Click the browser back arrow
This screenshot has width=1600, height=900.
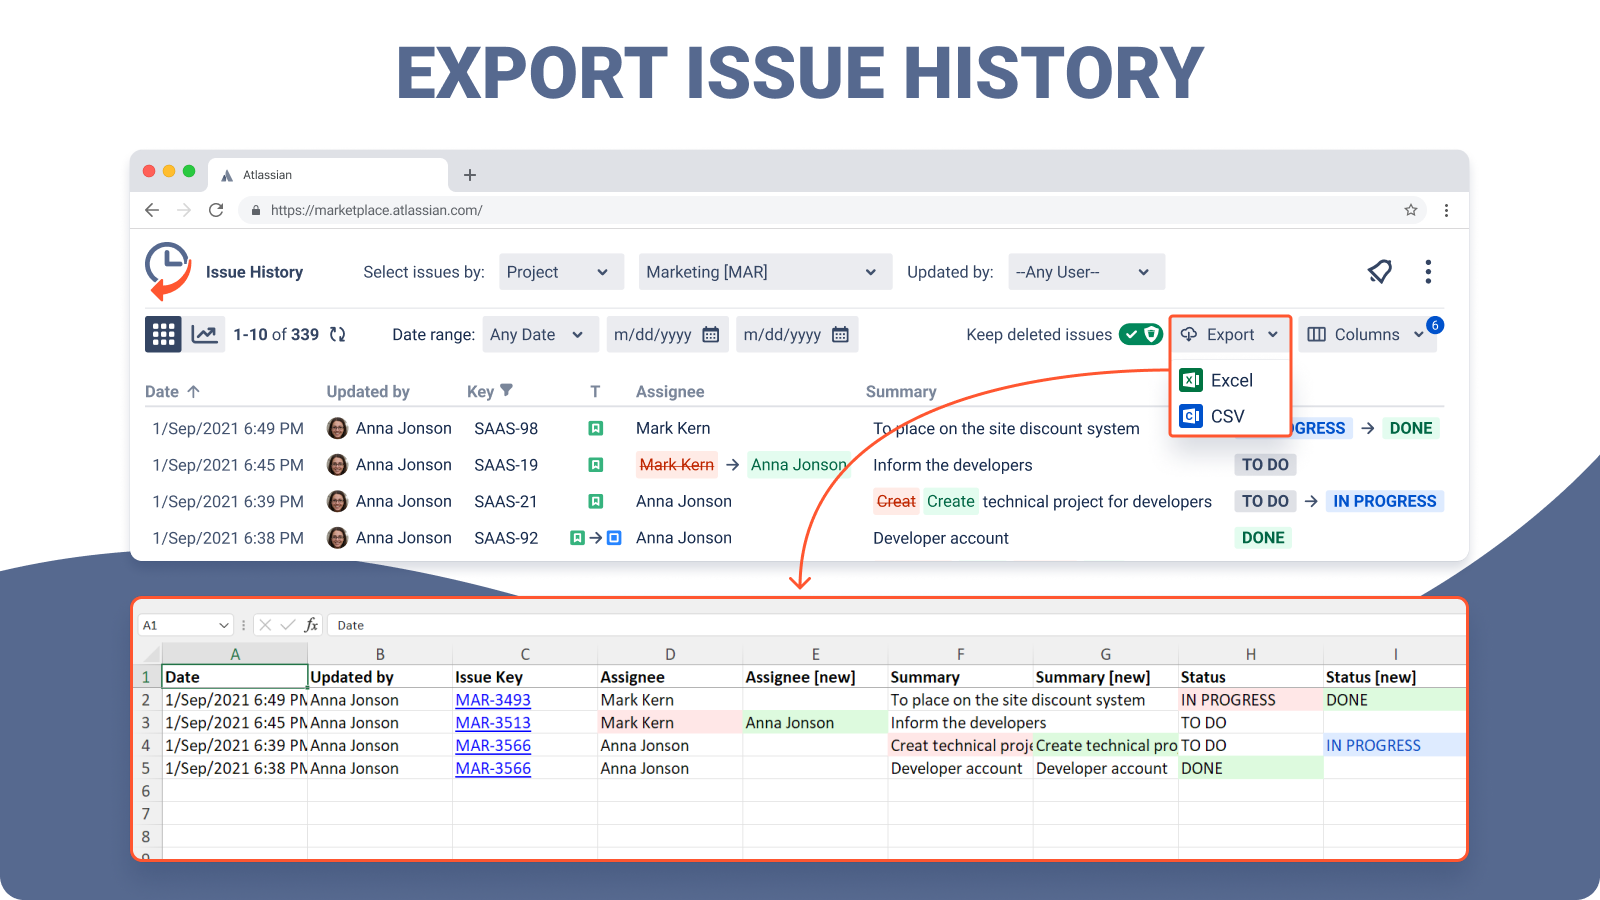point(152,210)
